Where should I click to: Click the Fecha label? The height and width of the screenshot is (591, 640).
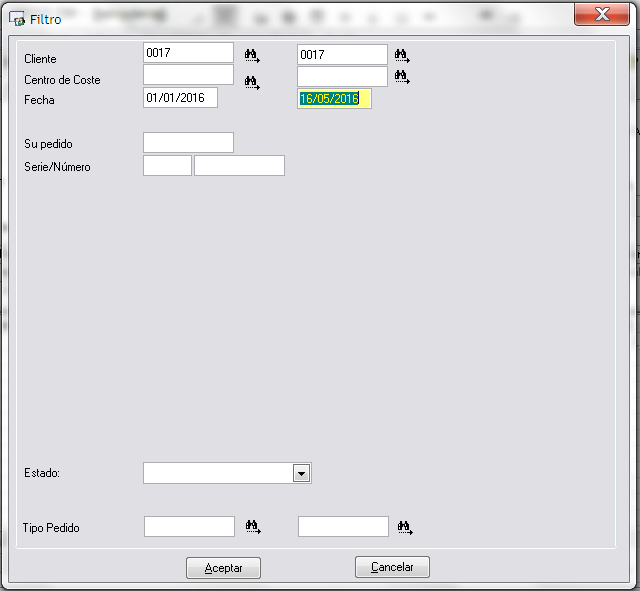coord(39,100)
